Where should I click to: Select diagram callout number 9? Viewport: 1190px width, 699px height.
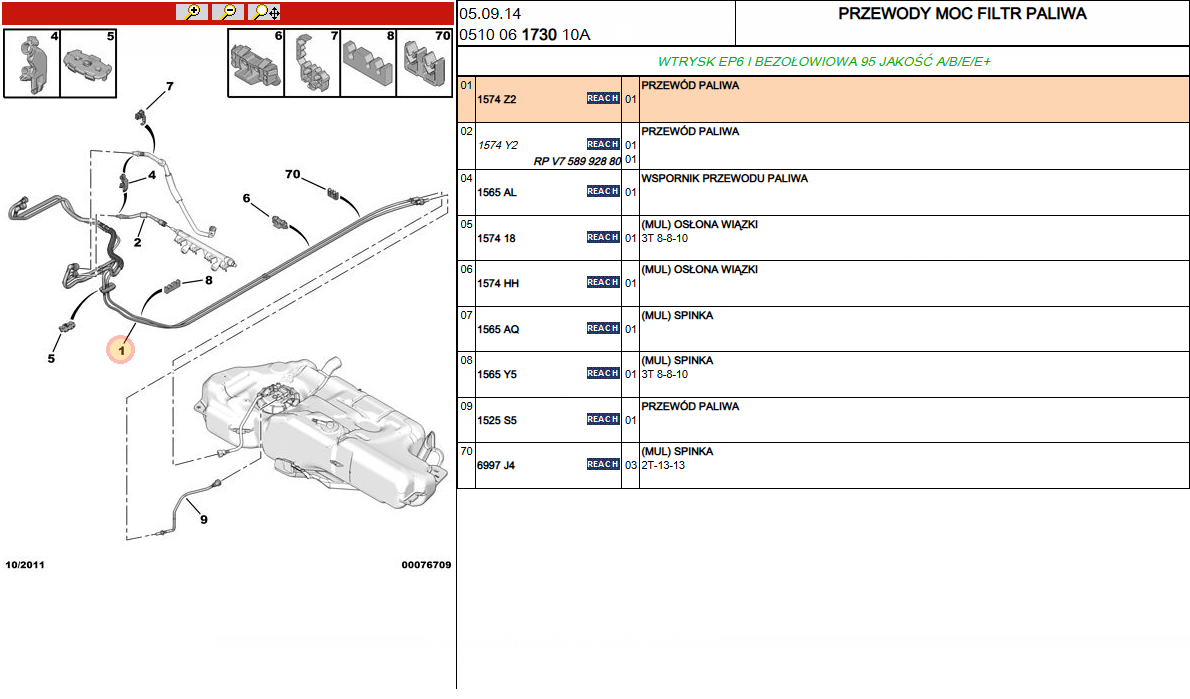click(x=203, y=520)
